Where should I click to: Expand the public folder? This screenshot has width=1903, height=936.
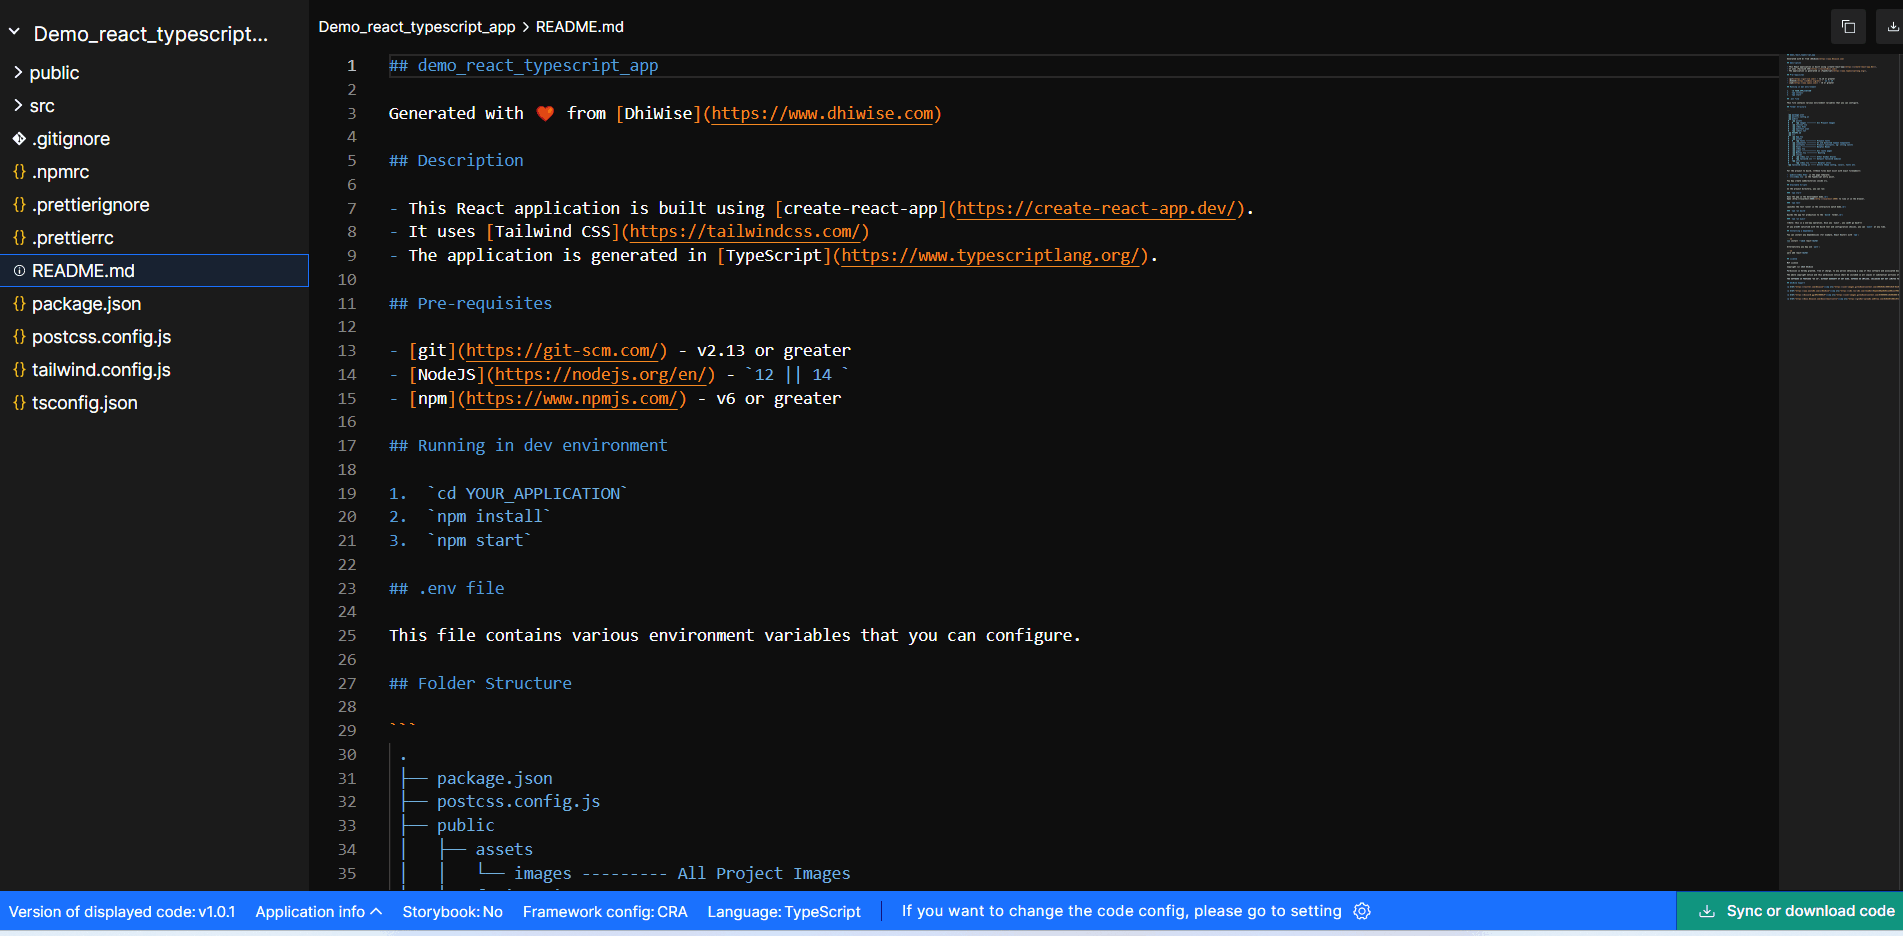pyautogui.click(x=54, y=73)
